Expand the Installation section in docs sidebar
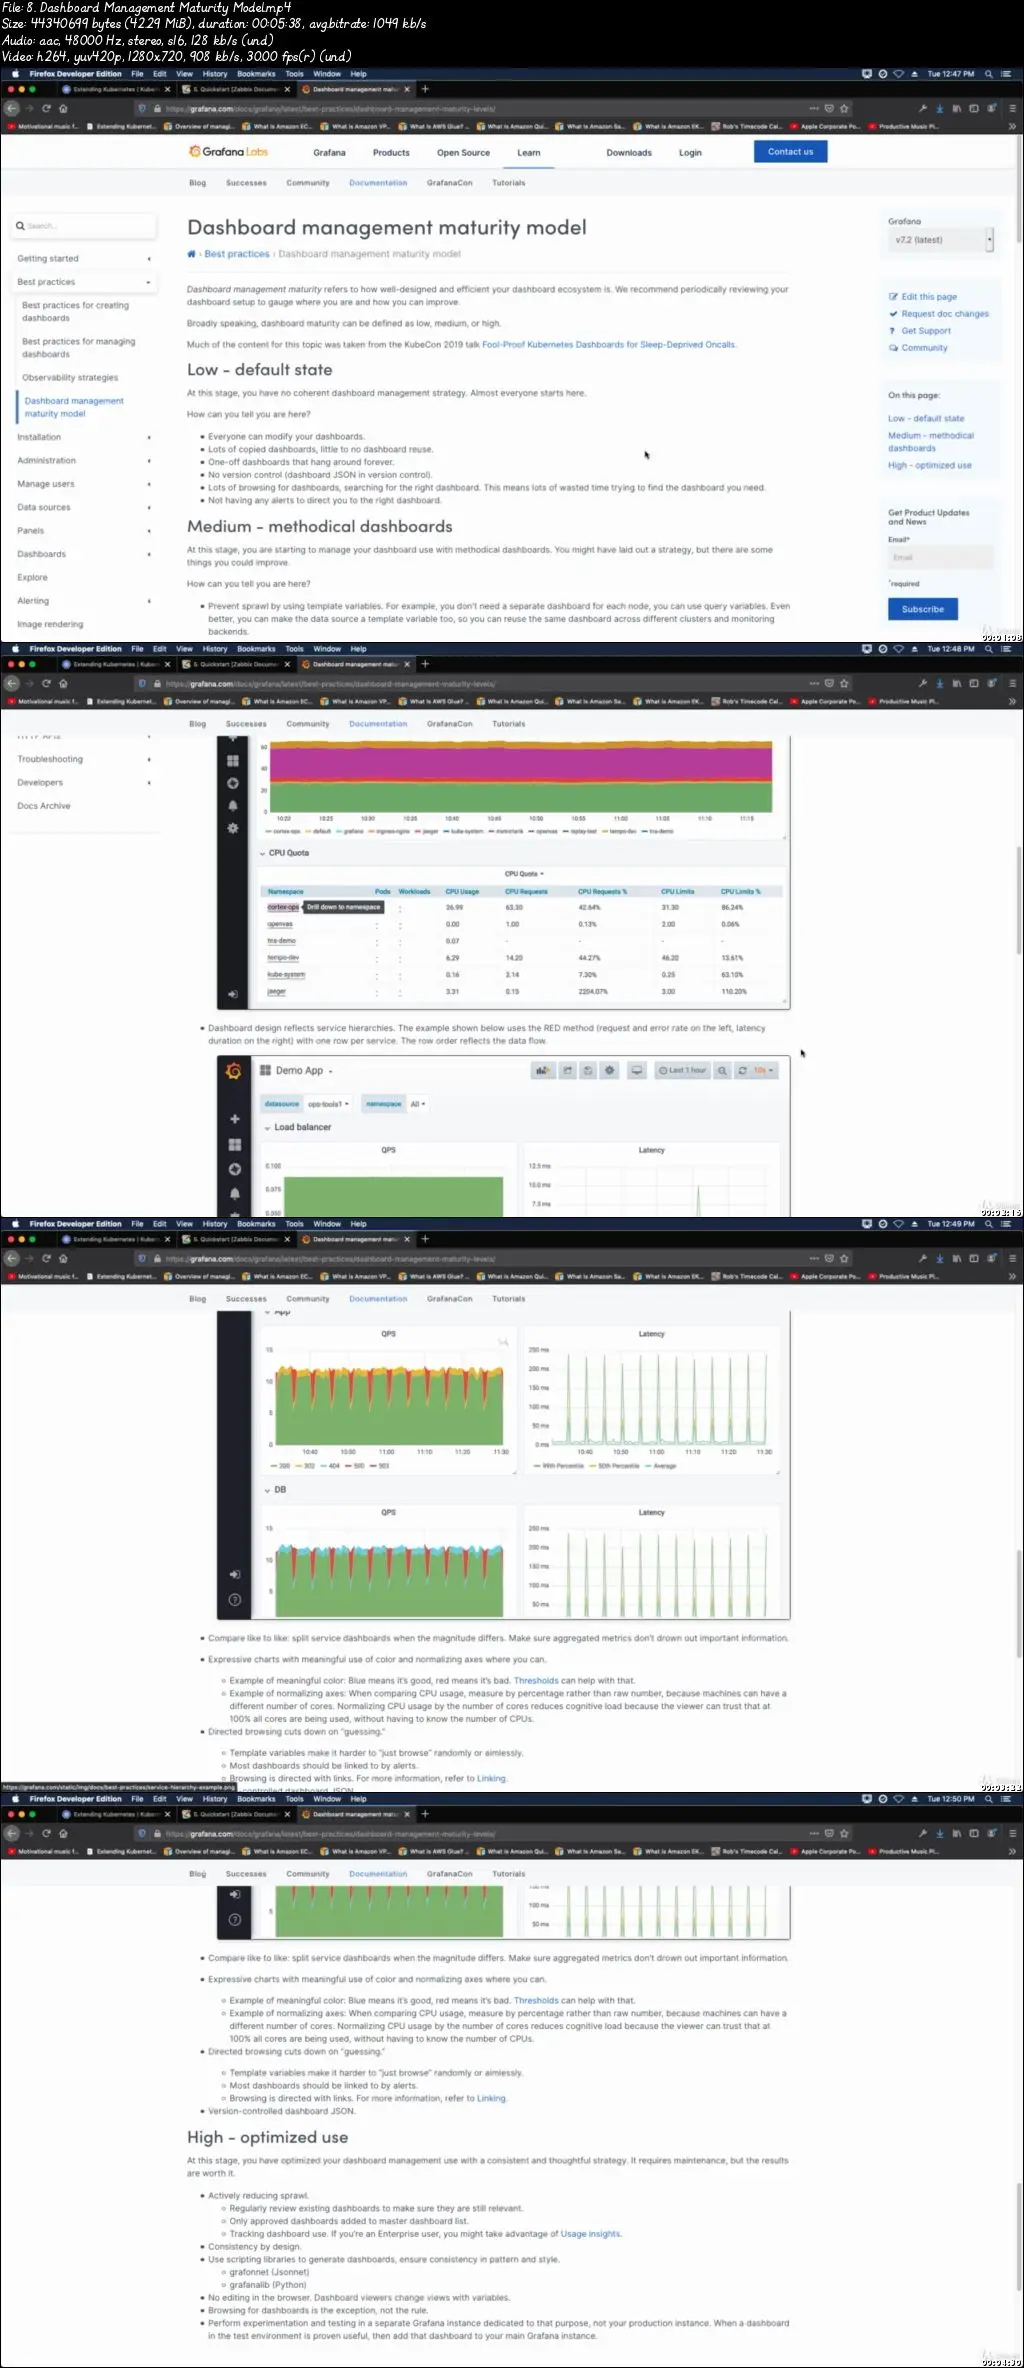Image resolution: width=1024 pixels, height=2368 pixels. tap(84, 437)
